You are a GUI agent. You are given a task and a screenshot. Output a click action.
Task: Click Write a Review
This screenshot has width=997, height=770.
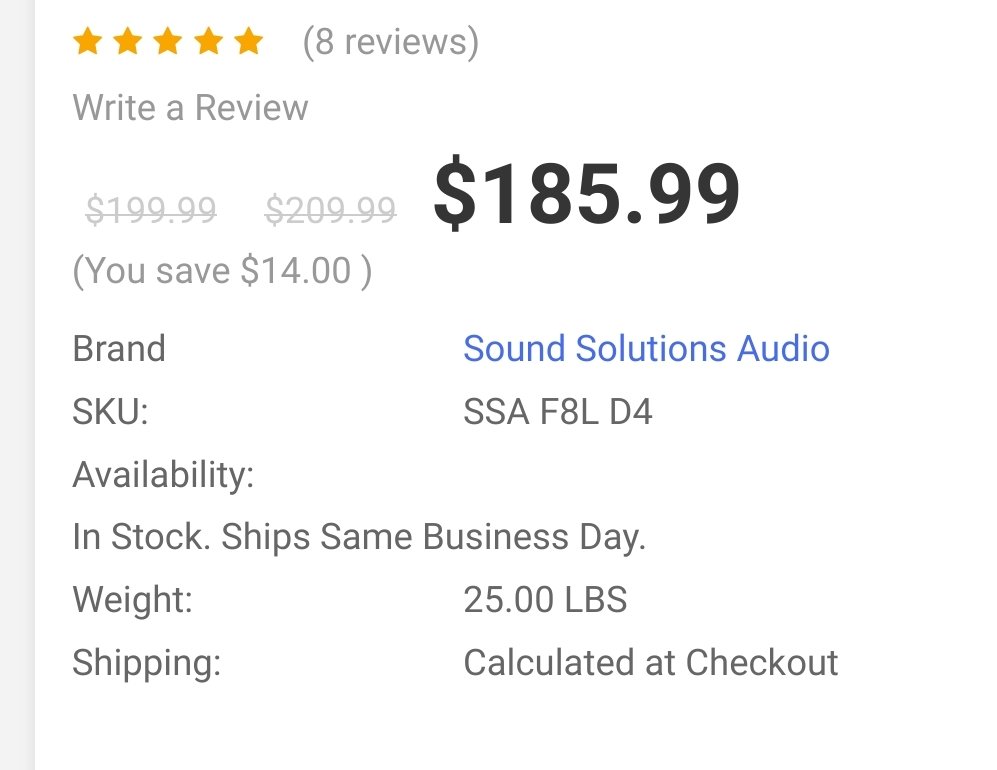tap(190, 107)
